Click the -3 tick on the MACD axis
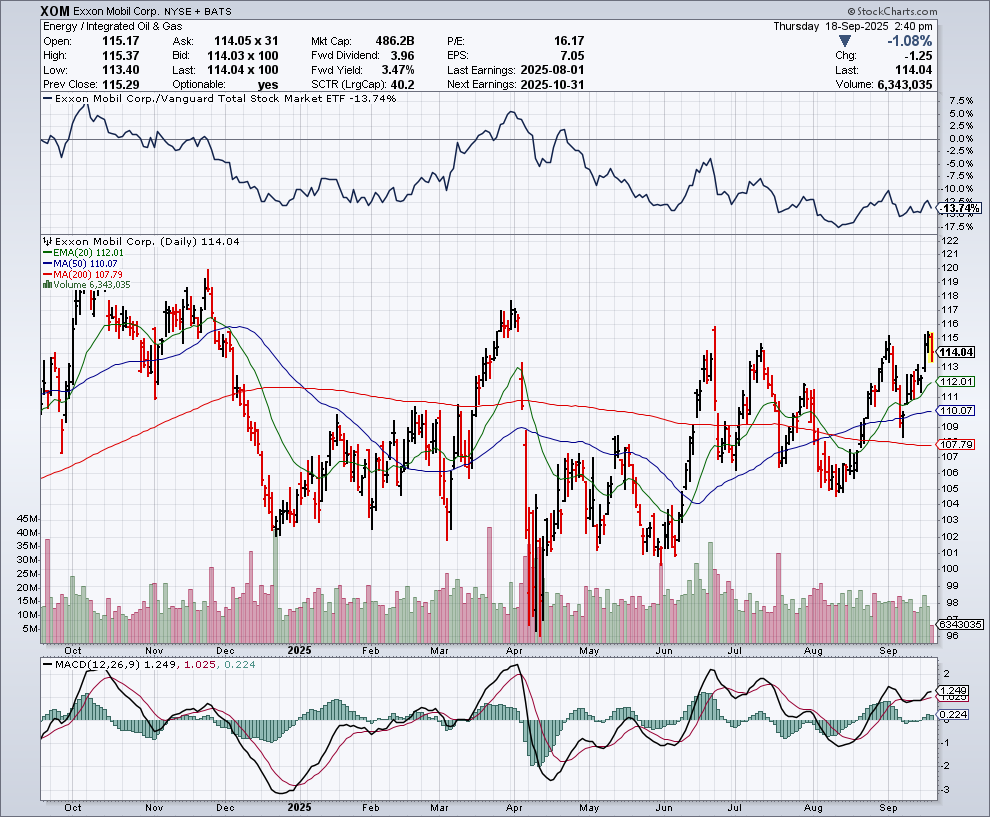 point(946,790)
